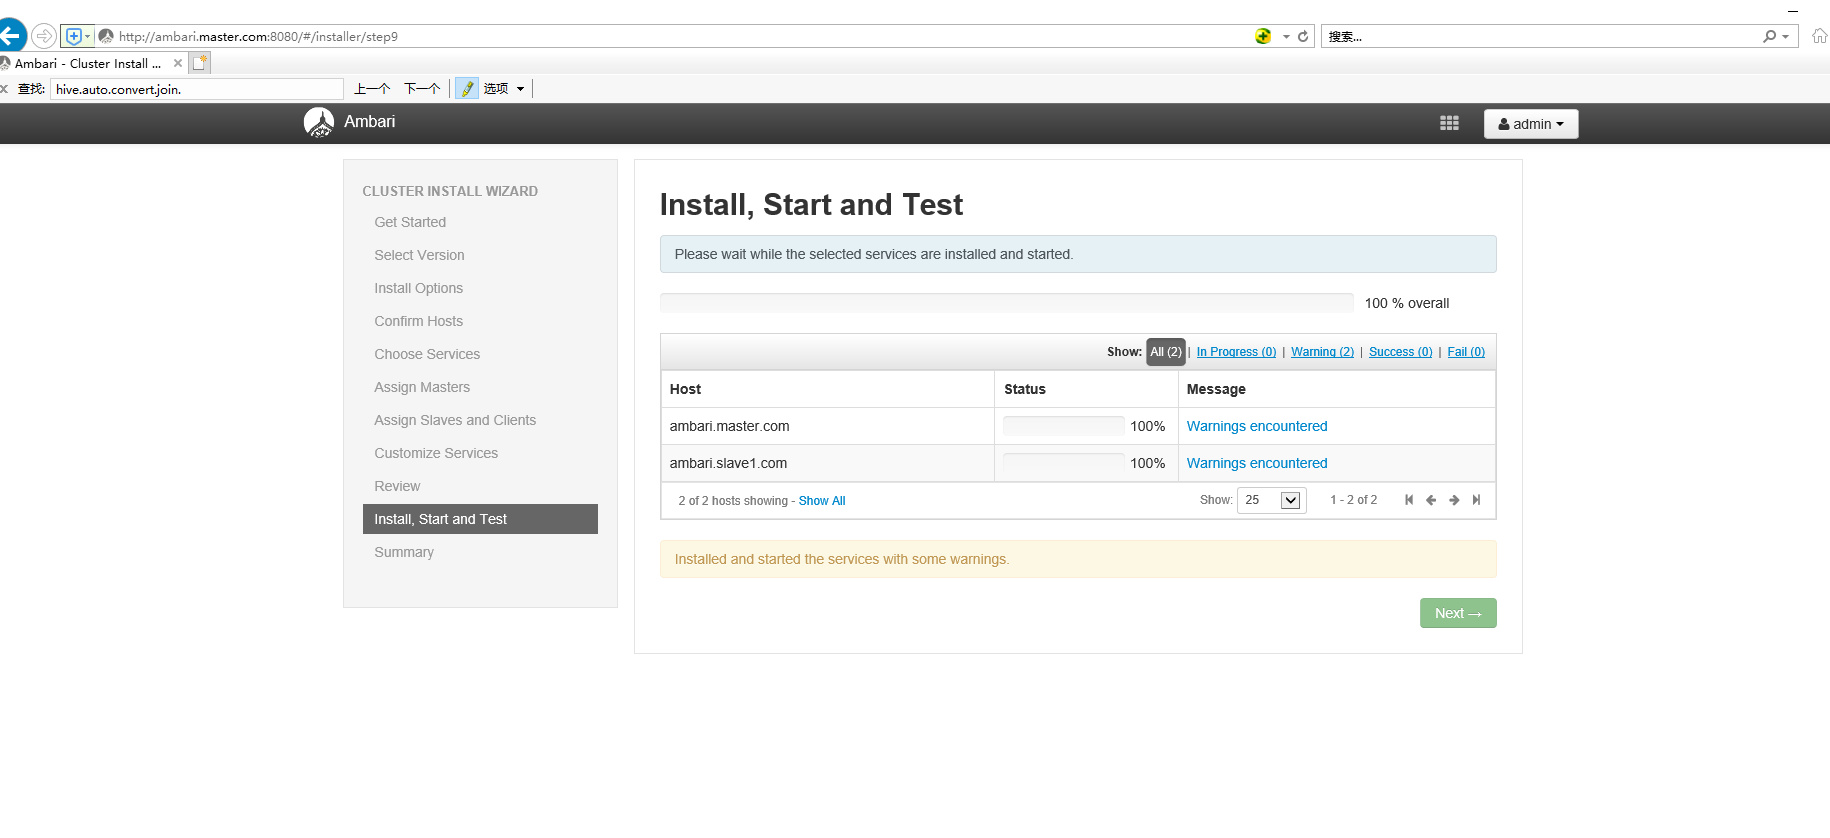This screenshot has height=838, width=1830.
Task: Open the rows-per-page Show 25 dropdown
Action: pyautogui.click(x=1271, y=500)
